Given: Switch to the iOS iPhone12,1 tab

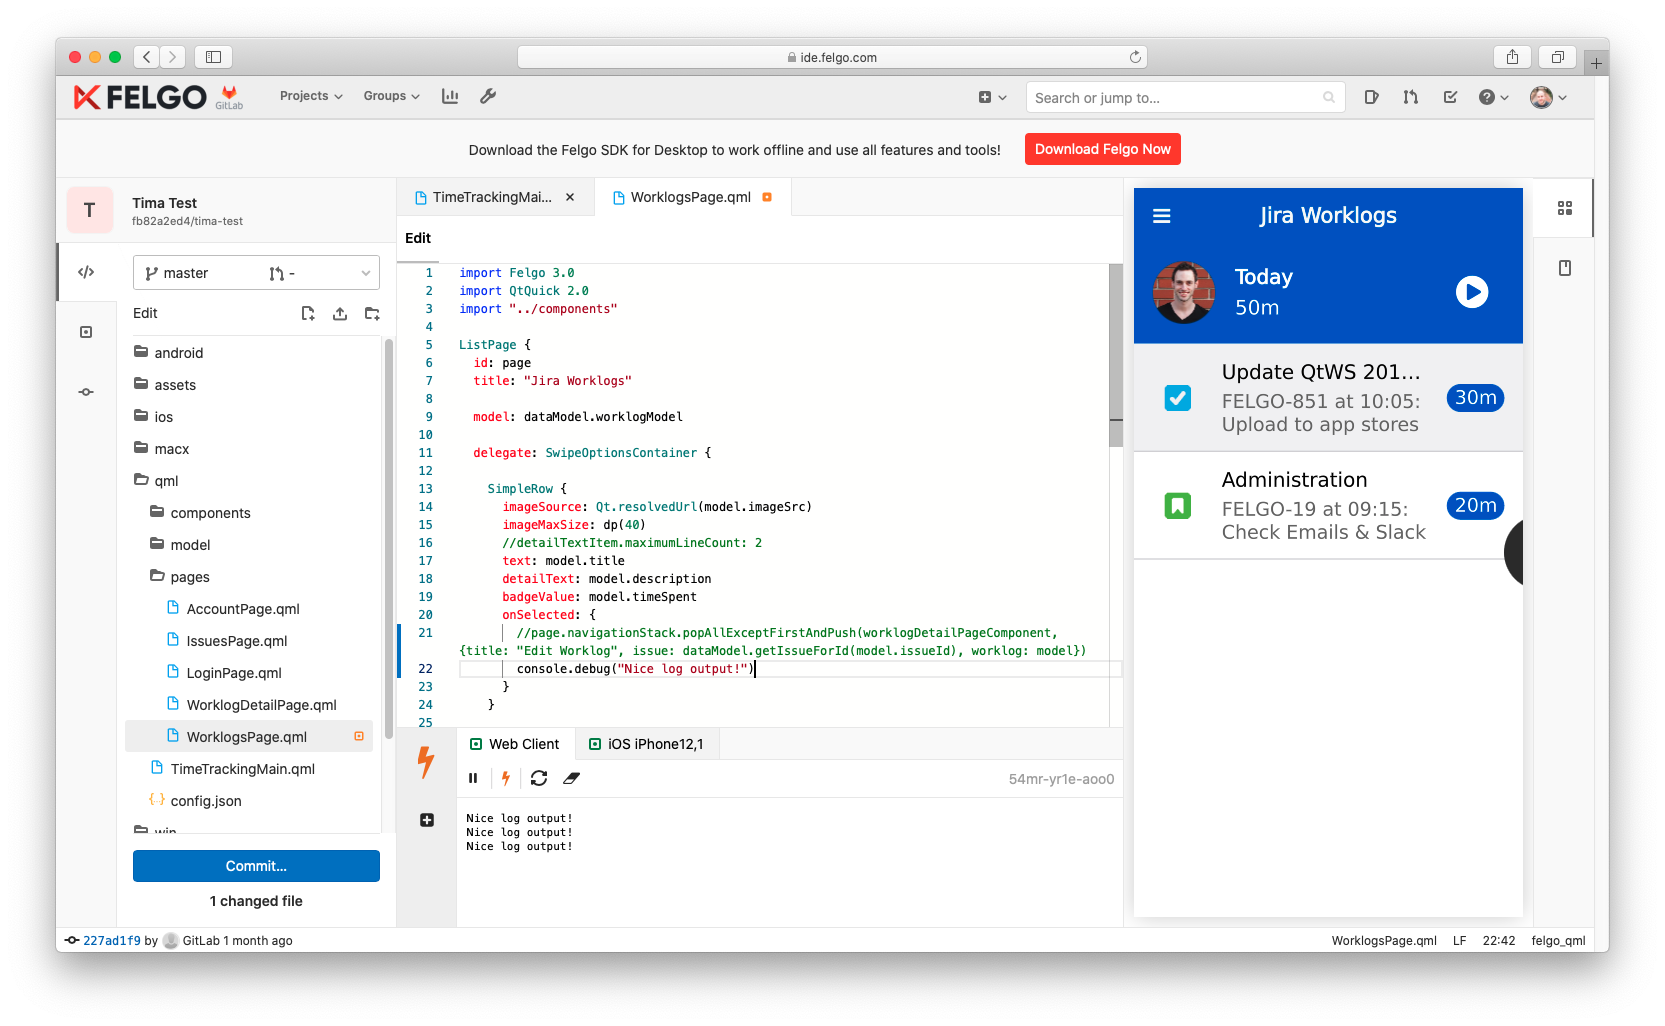Looking at the screenshot, I should (x=646, y=743).
